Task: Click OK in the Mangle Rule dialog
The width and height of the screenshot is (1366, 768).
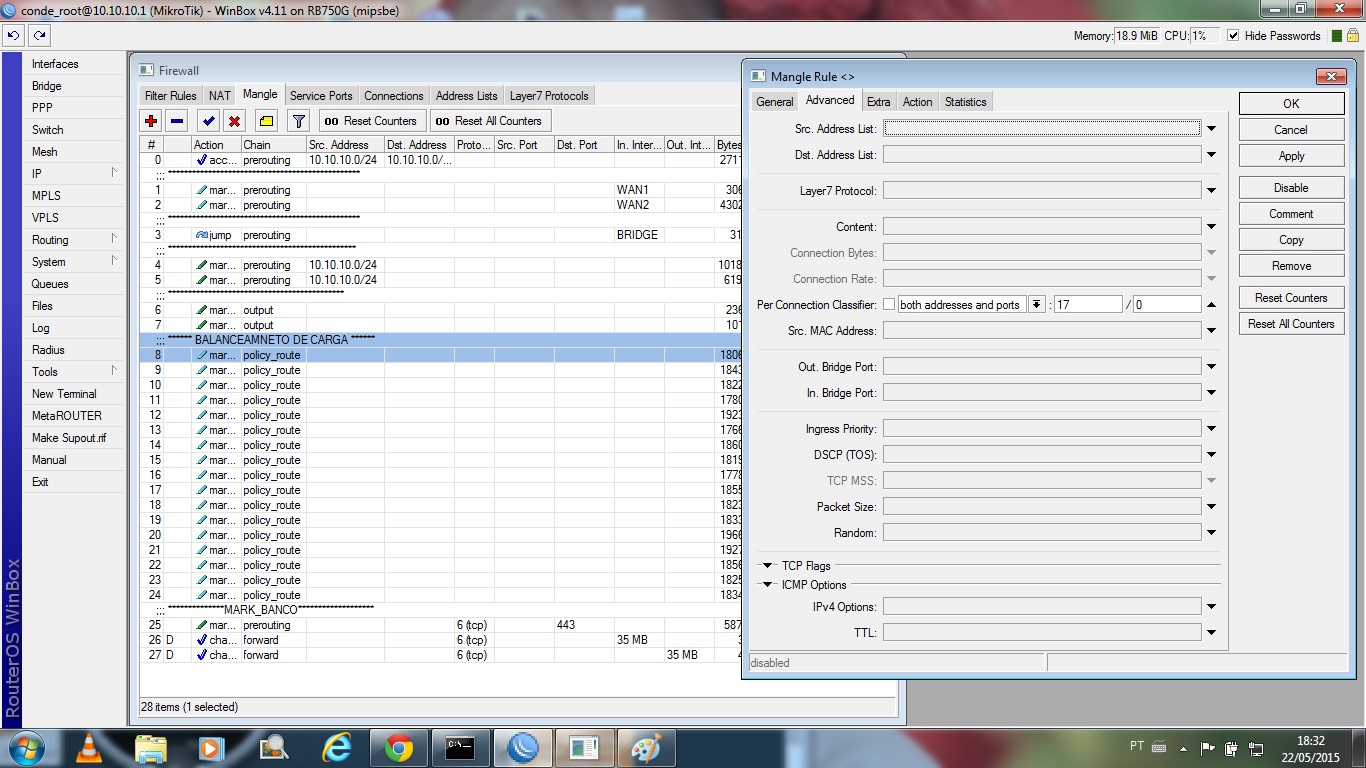Action: pyautogui.click(x=1291, y=104)
